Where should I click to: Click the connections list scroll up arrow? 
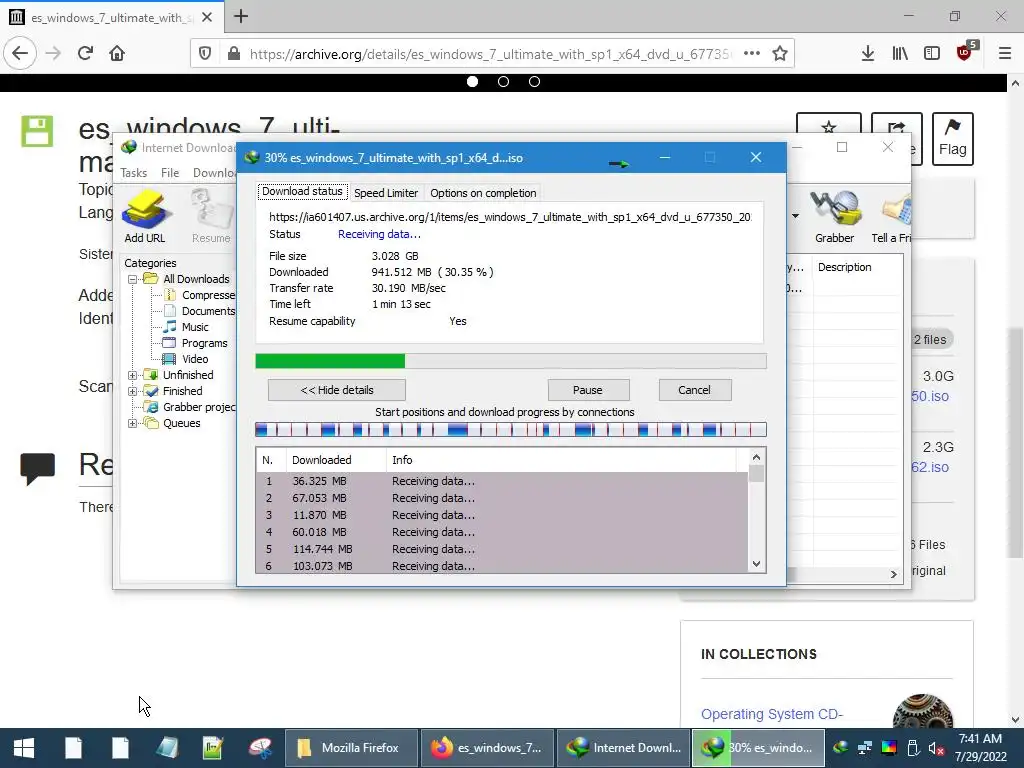tap(756, 457)
